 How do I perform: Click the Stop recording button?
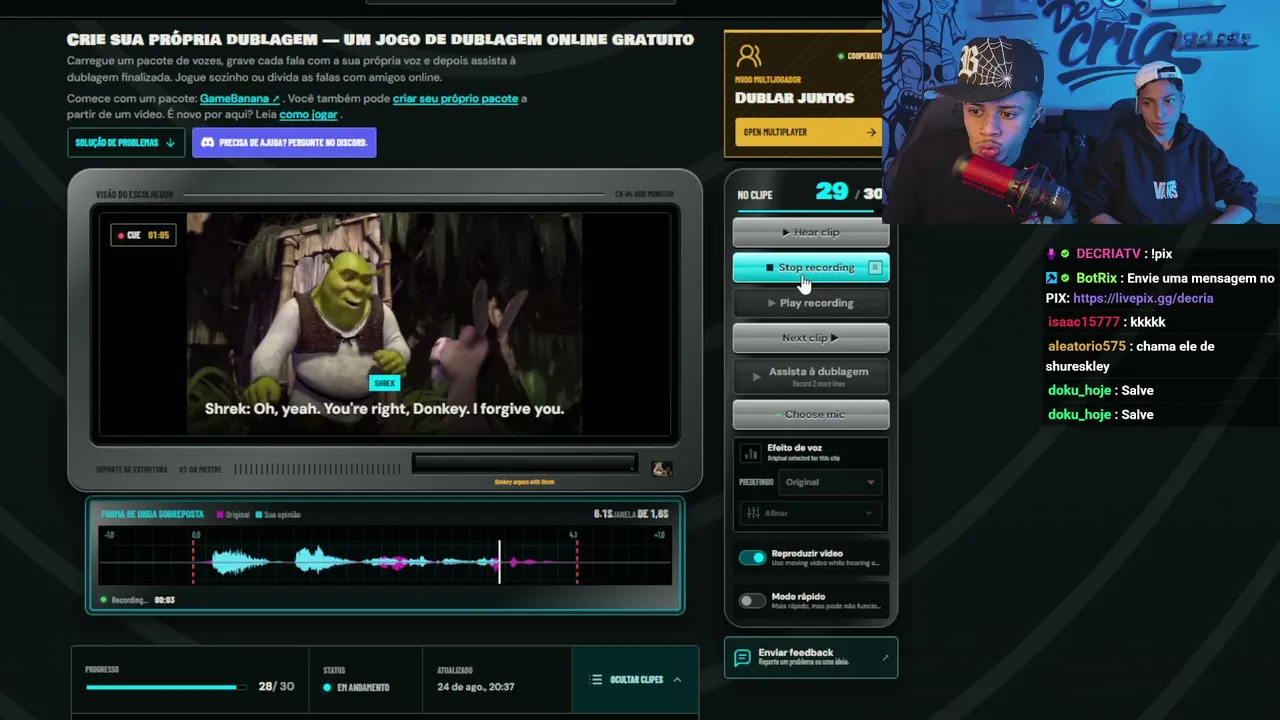tap(811, 268)
